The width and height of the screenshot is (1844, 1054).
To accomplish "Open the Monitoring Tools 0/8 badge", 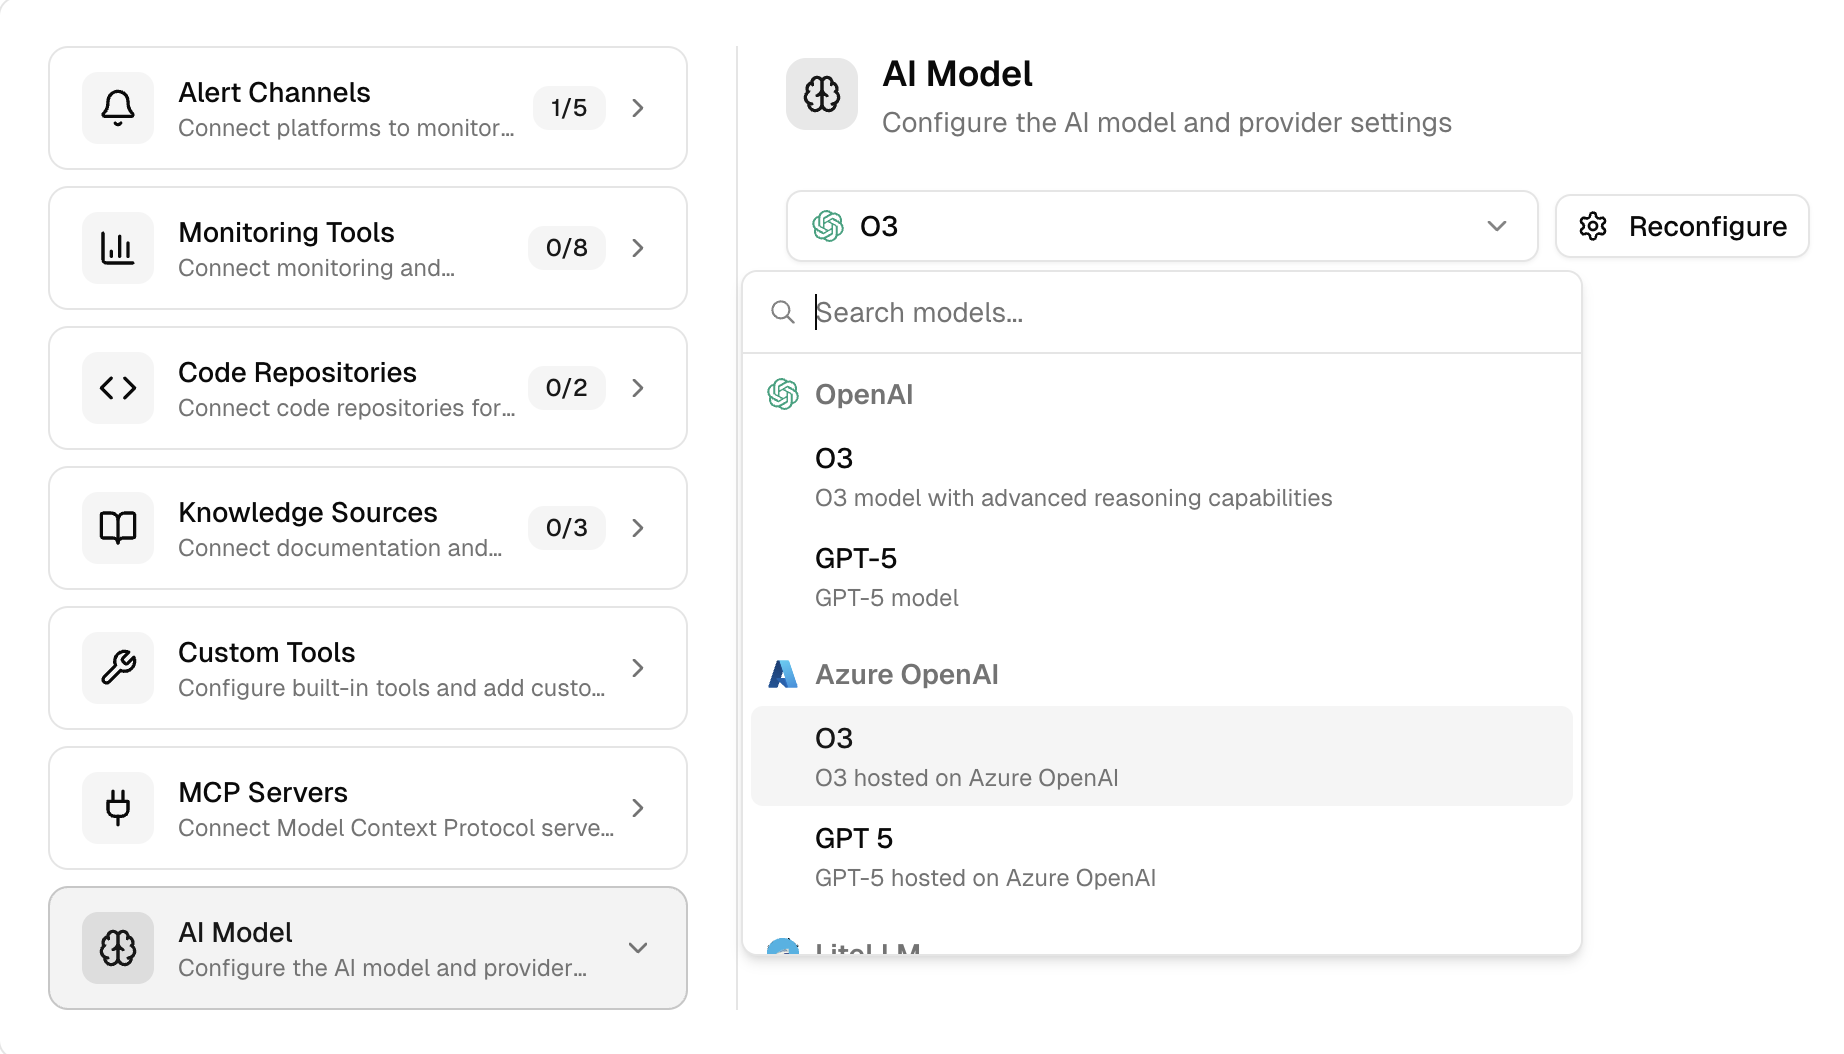I will point(566,248).
